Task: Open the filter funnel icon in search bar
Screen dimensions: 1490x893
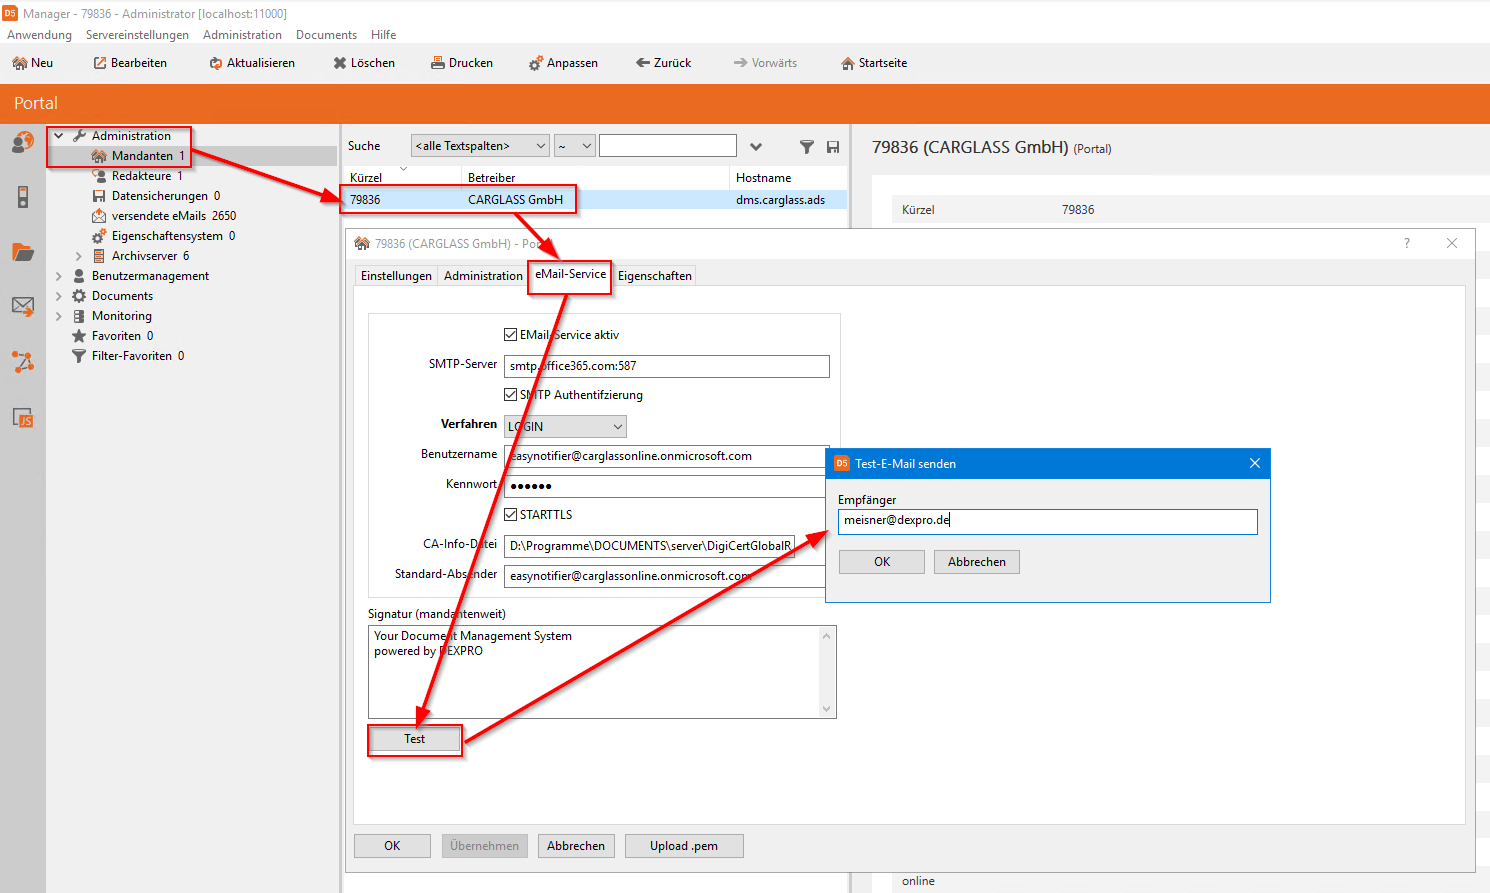Action: [x=806, y=147]
